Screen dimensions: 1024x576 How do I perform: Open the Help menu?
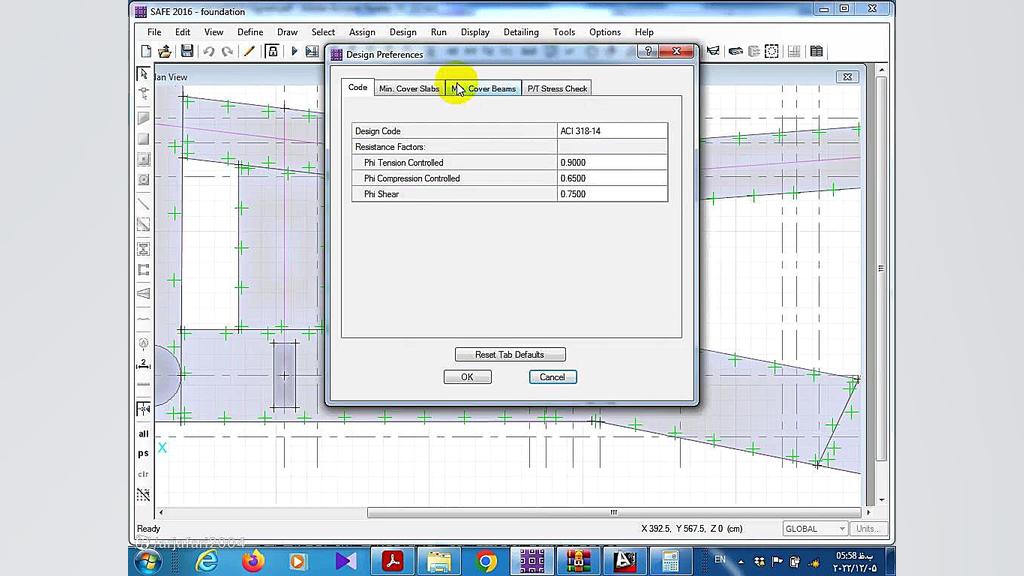pos(644,32)
